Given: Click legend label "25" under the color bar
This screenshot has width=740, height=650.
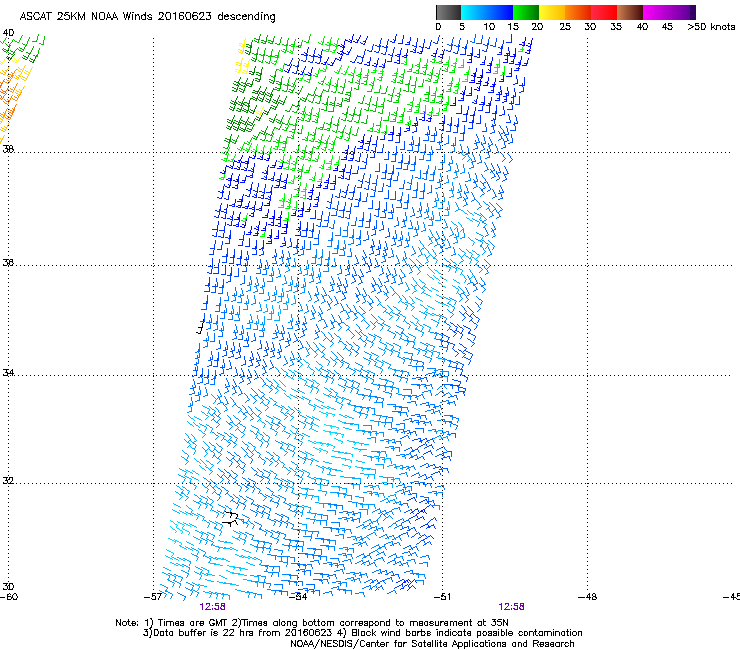Looking at the screenshot, I should (565, 27).
